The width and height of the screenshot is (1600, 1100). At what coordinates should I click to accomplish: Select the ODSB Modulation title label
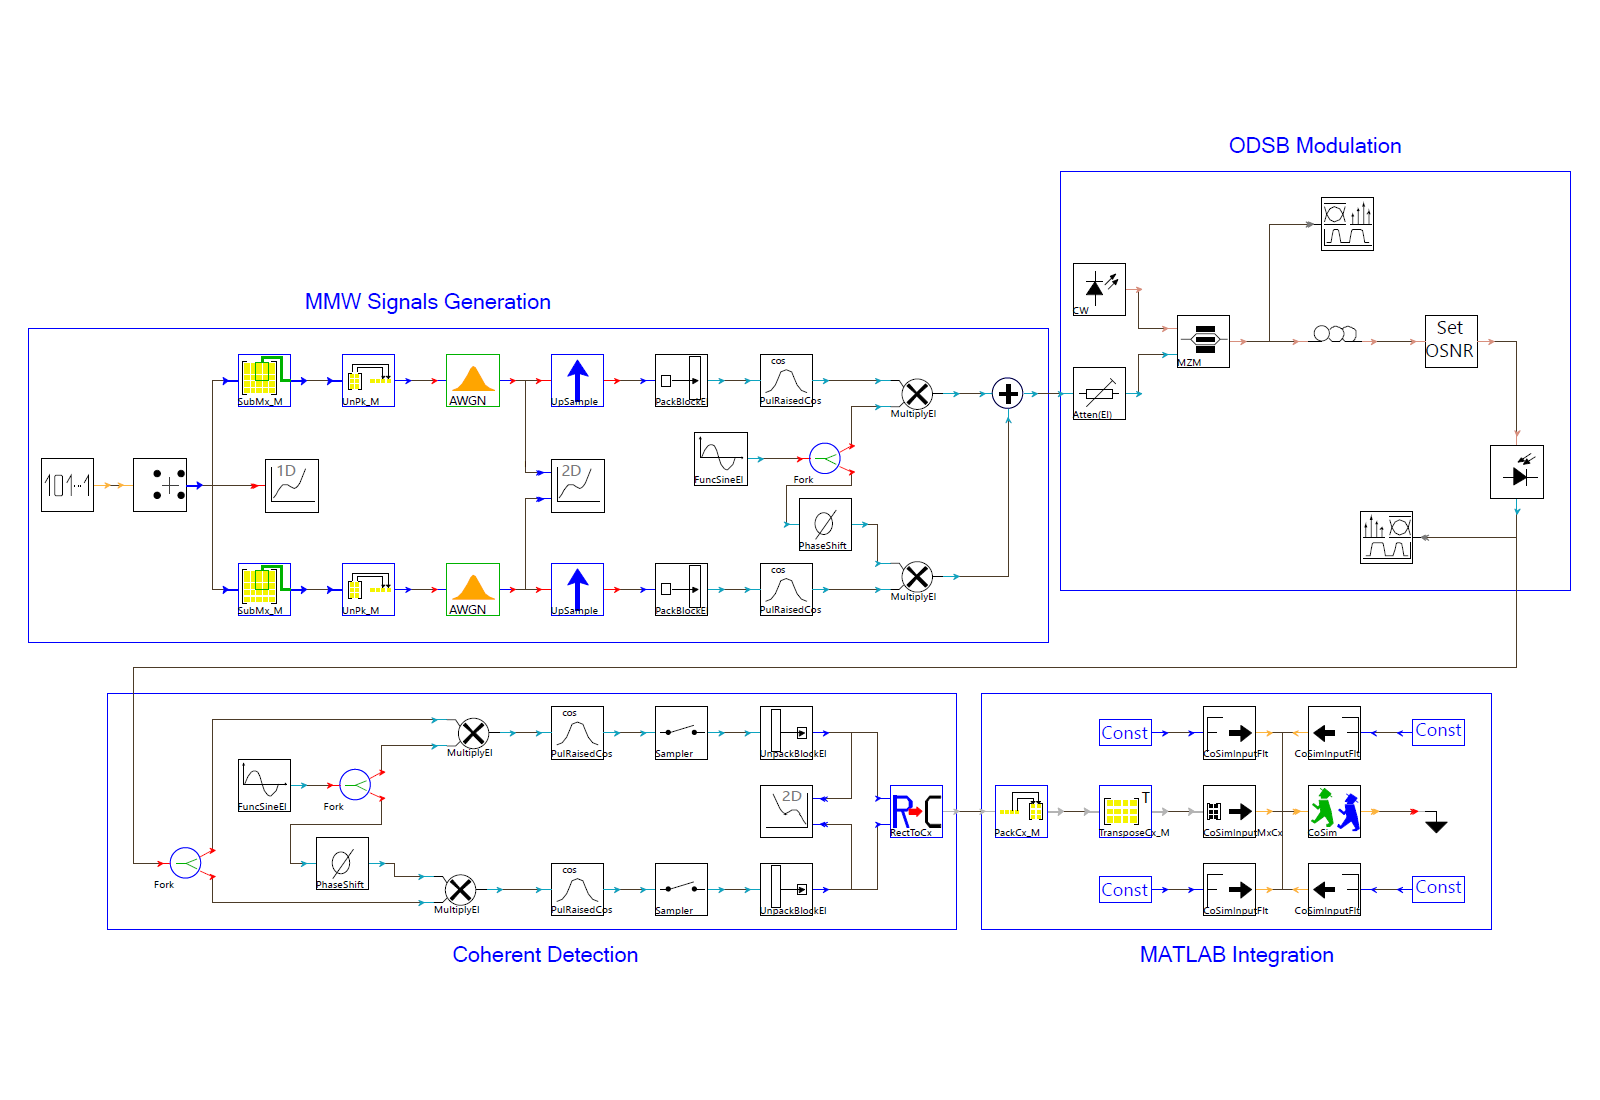[1314, 146]
